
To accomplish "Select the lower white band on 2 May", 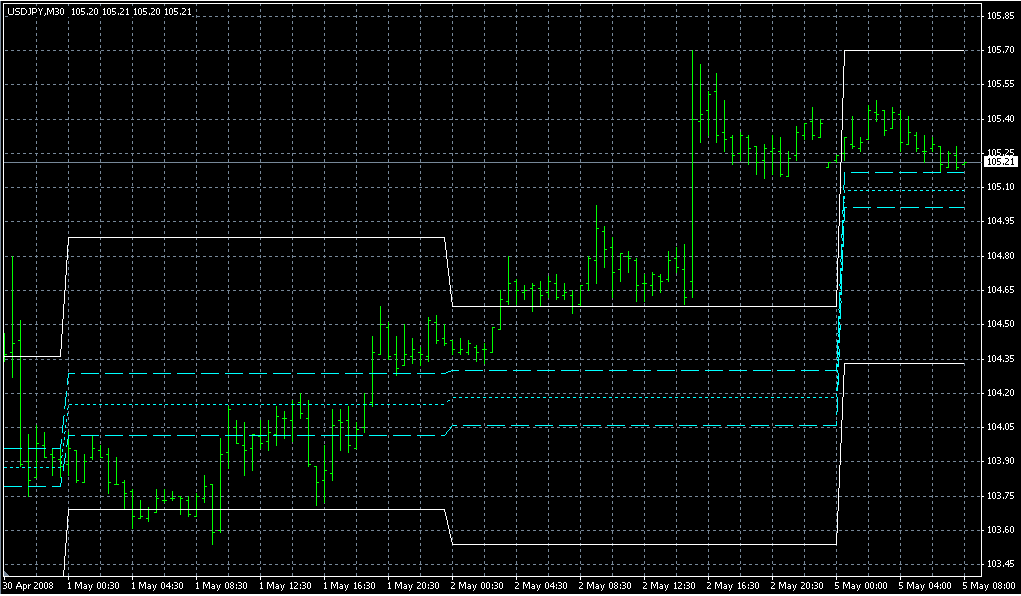I will point(640,544).
